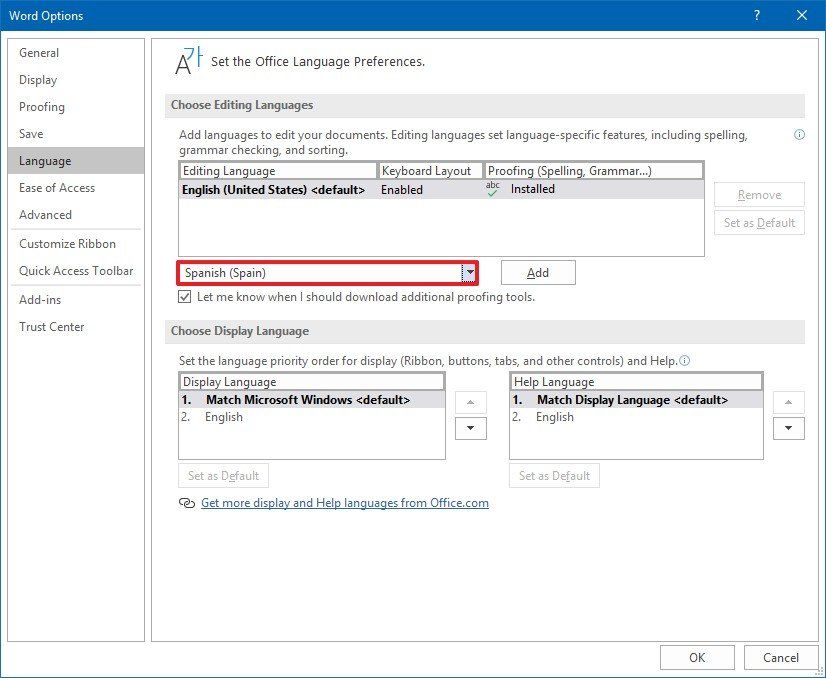Open Office.com languages link
Image resolution: width=826 pixels, height=678 pixels.
point(345,503)
